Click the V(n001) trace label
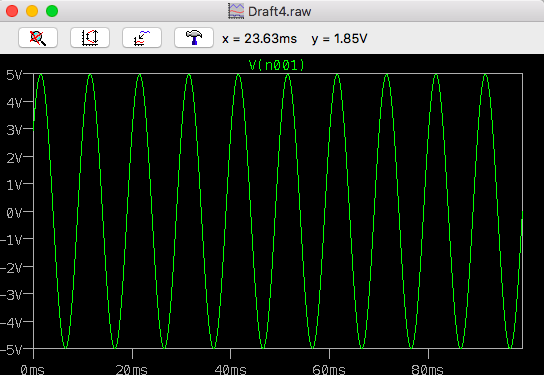 (x=277, y=65)
